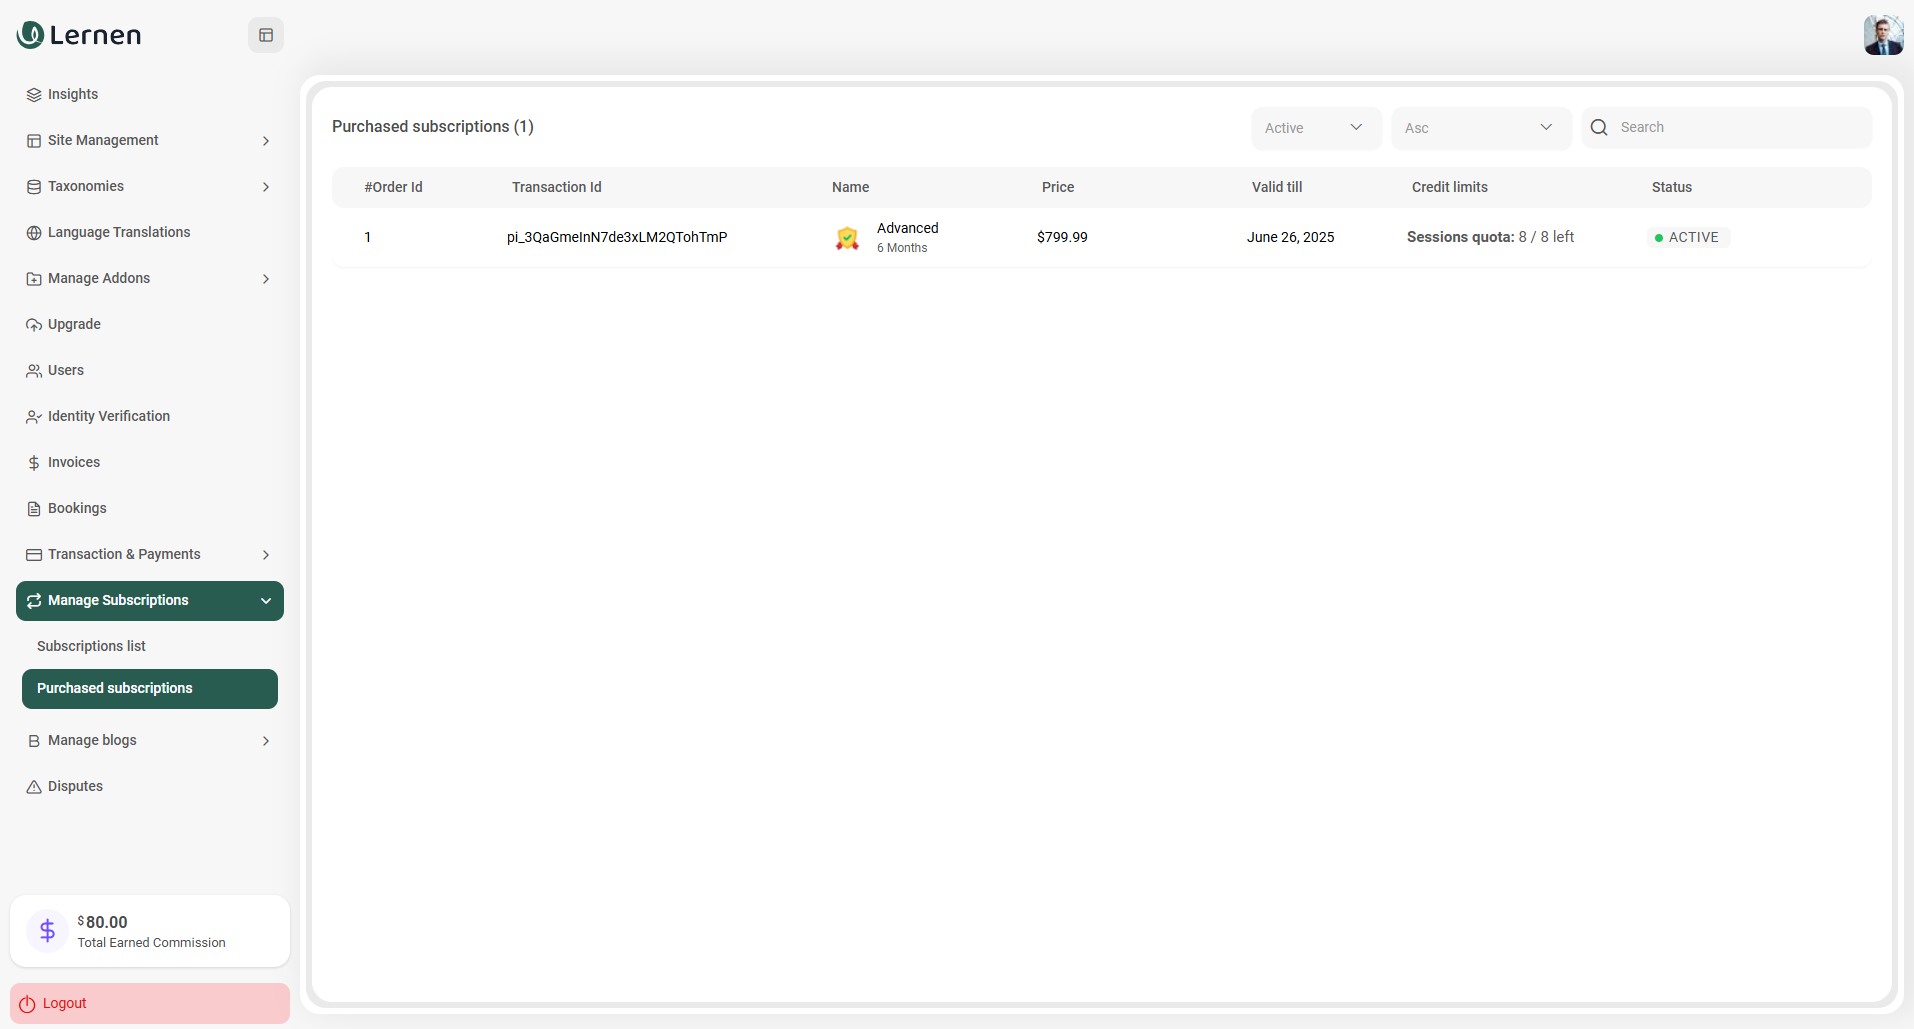Click the Logout button
The height and width of the screenshot is (1029, 1914).
click(149, 1003)
